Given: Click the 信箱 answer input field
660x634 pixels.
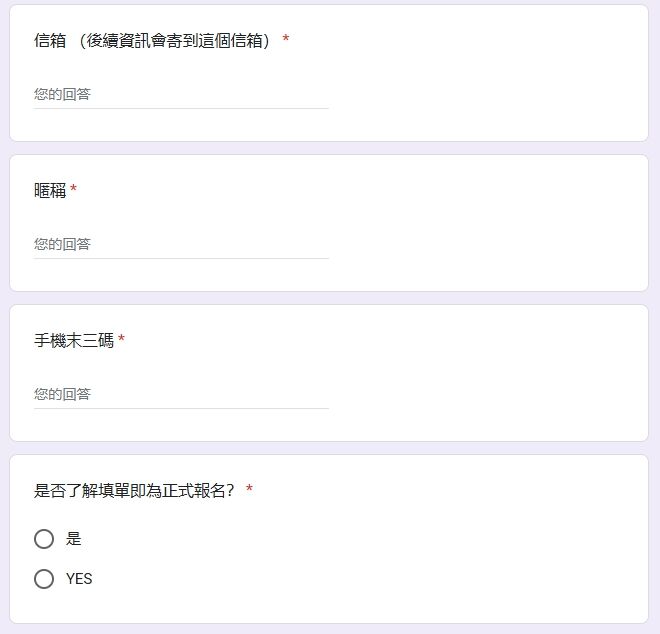Looking at the screenshot, I should pos(181,94).
